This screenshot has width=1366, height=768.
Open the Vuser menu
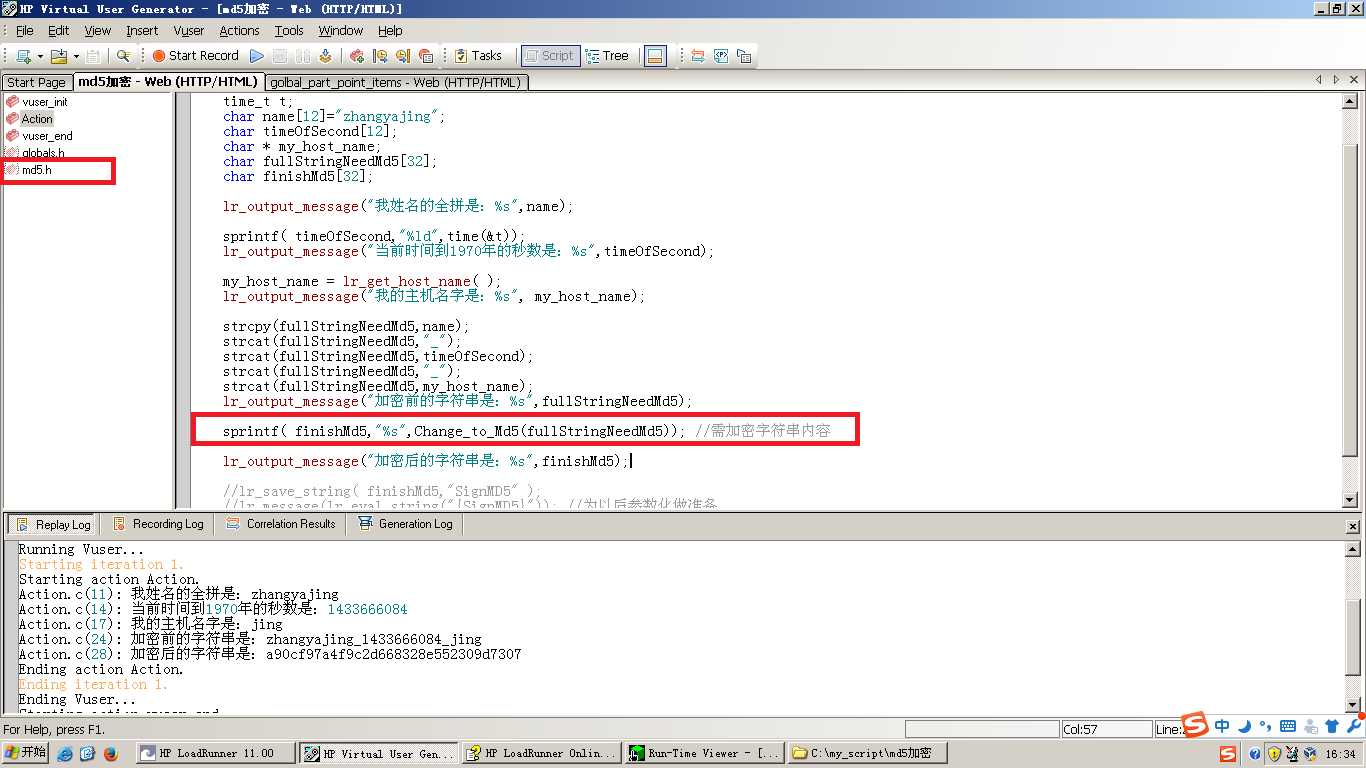pos(188,31)
